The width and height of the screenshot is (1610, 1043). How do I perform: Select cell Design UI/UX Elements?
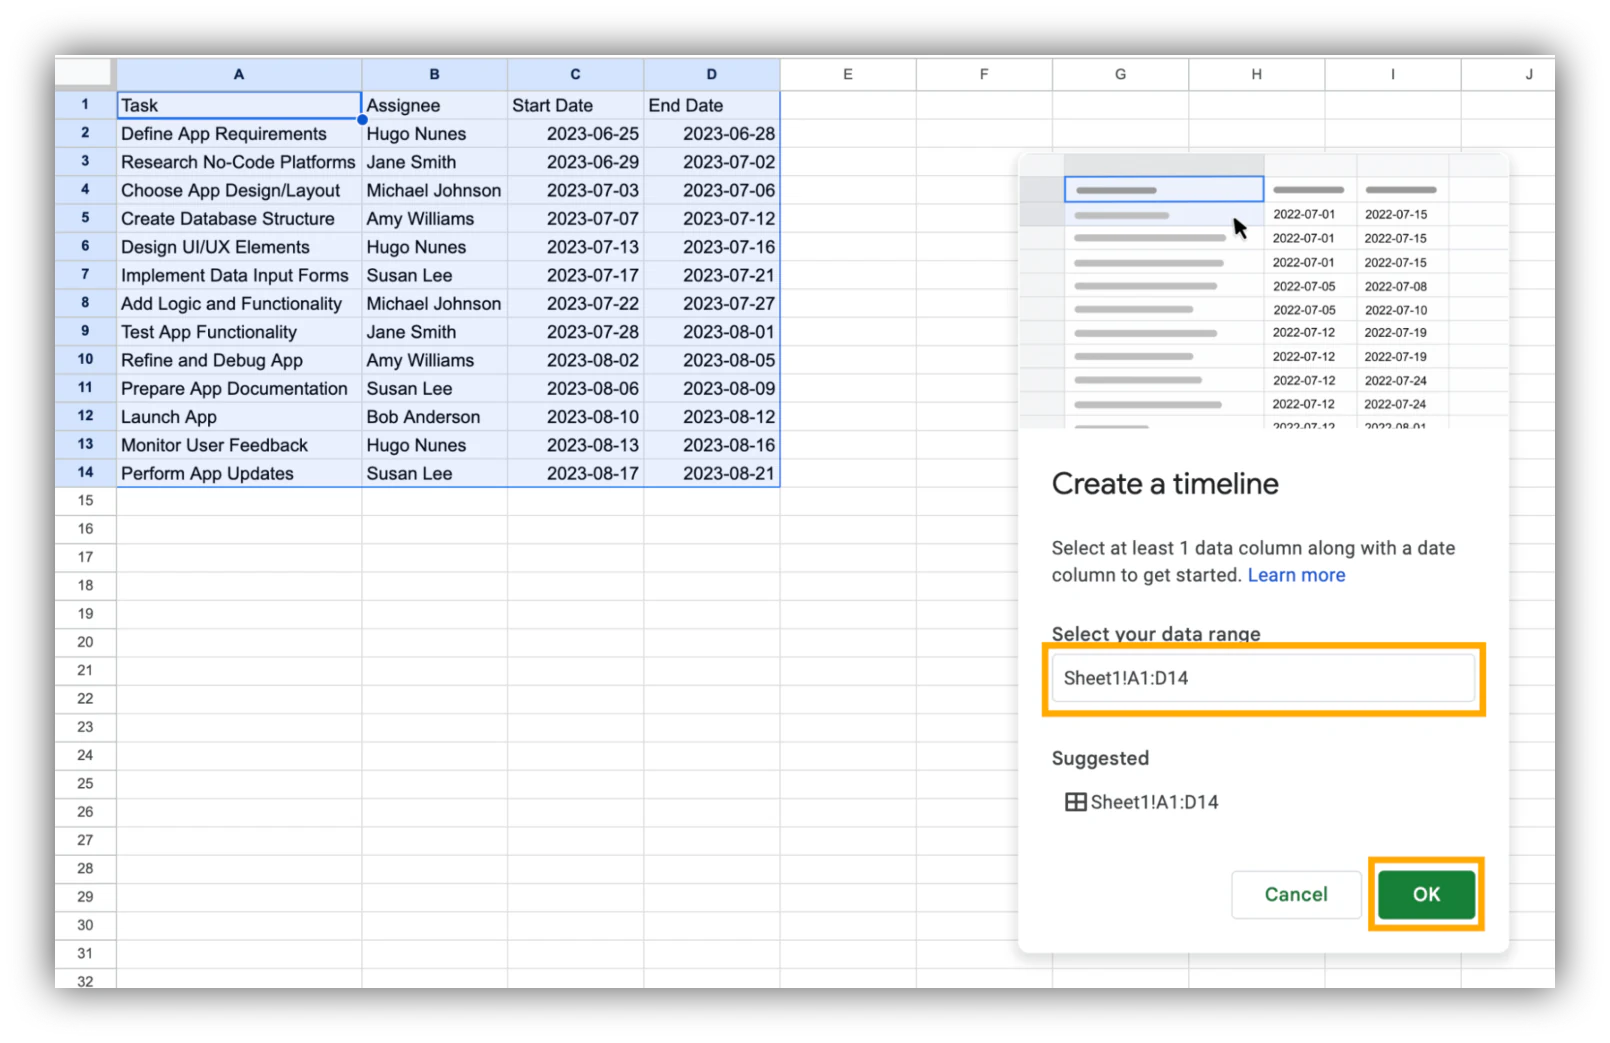coord(239,247)
